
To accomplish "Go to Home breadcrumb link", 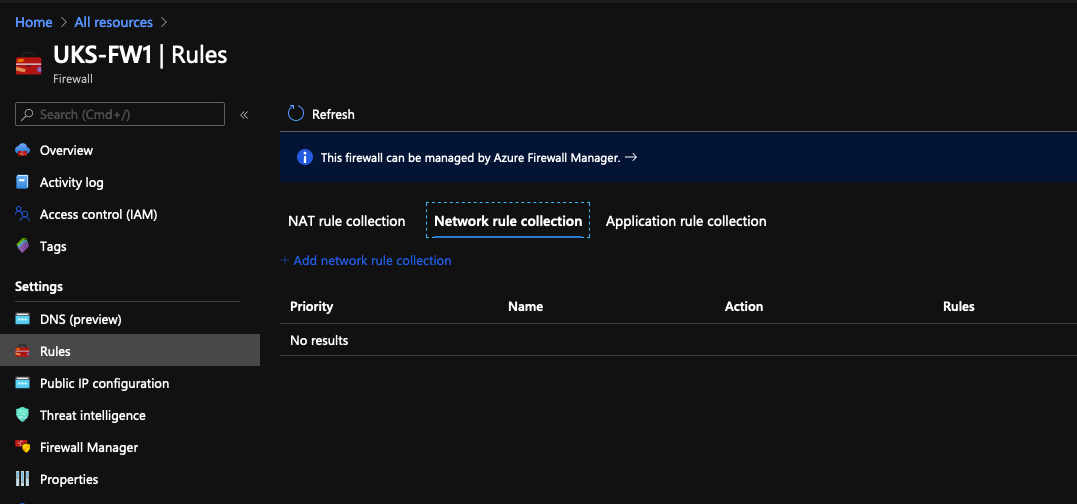I will tap(34, 22).
